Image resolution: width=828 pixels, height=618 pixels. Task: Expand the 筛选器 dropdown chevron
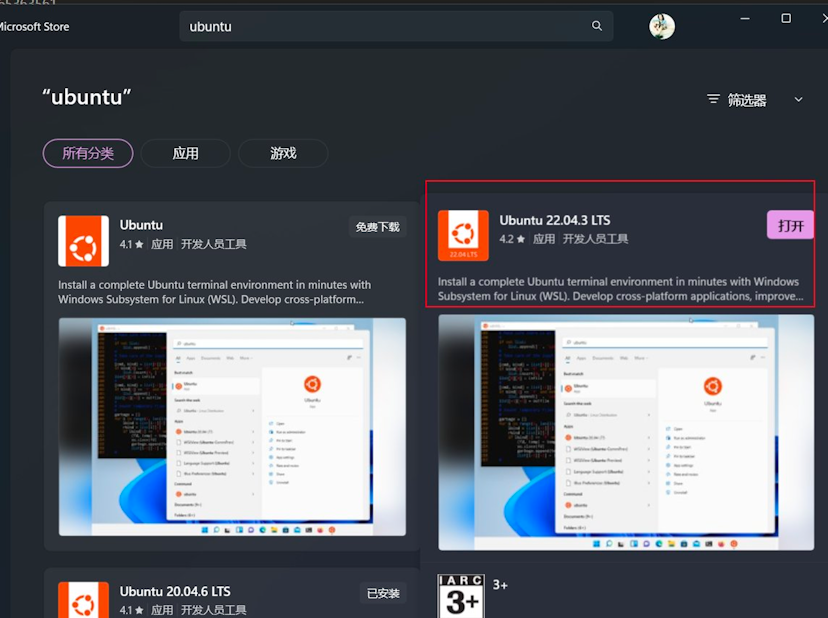(797, 99)
